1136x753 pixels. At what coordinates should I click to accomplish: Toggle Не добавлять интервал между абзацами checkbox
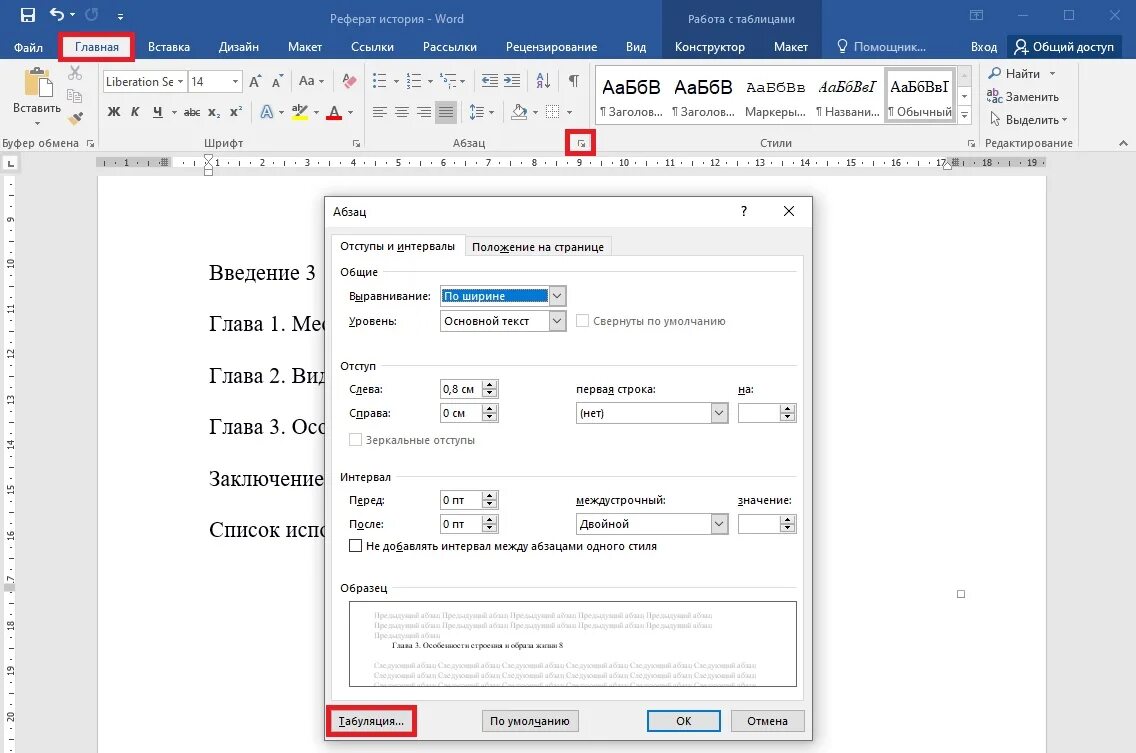[355, 546]
